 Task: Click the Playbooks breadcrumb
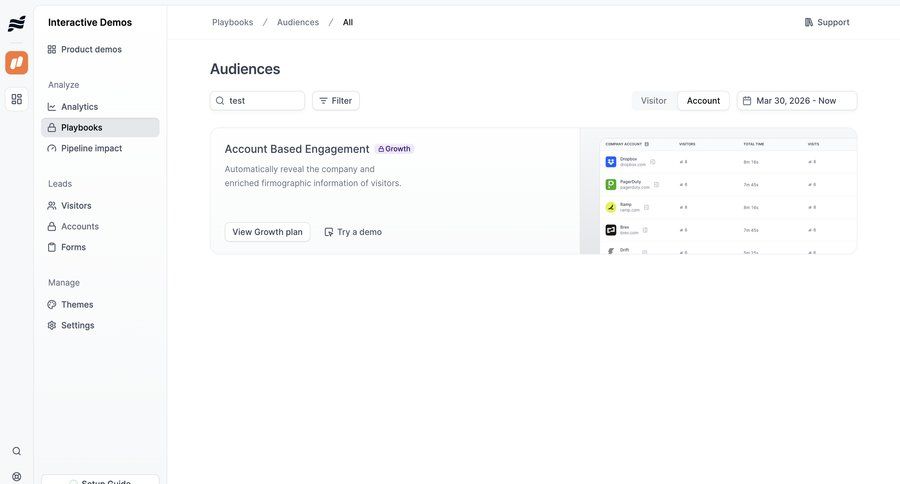232,22
